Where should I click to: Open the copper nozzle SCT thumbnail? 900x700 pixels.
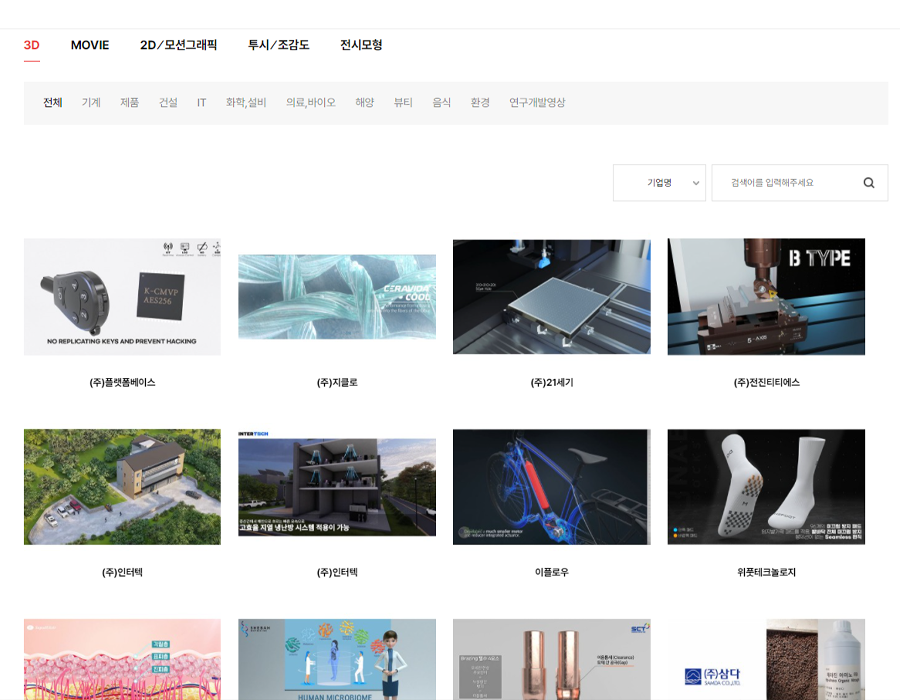pos(552,659)
